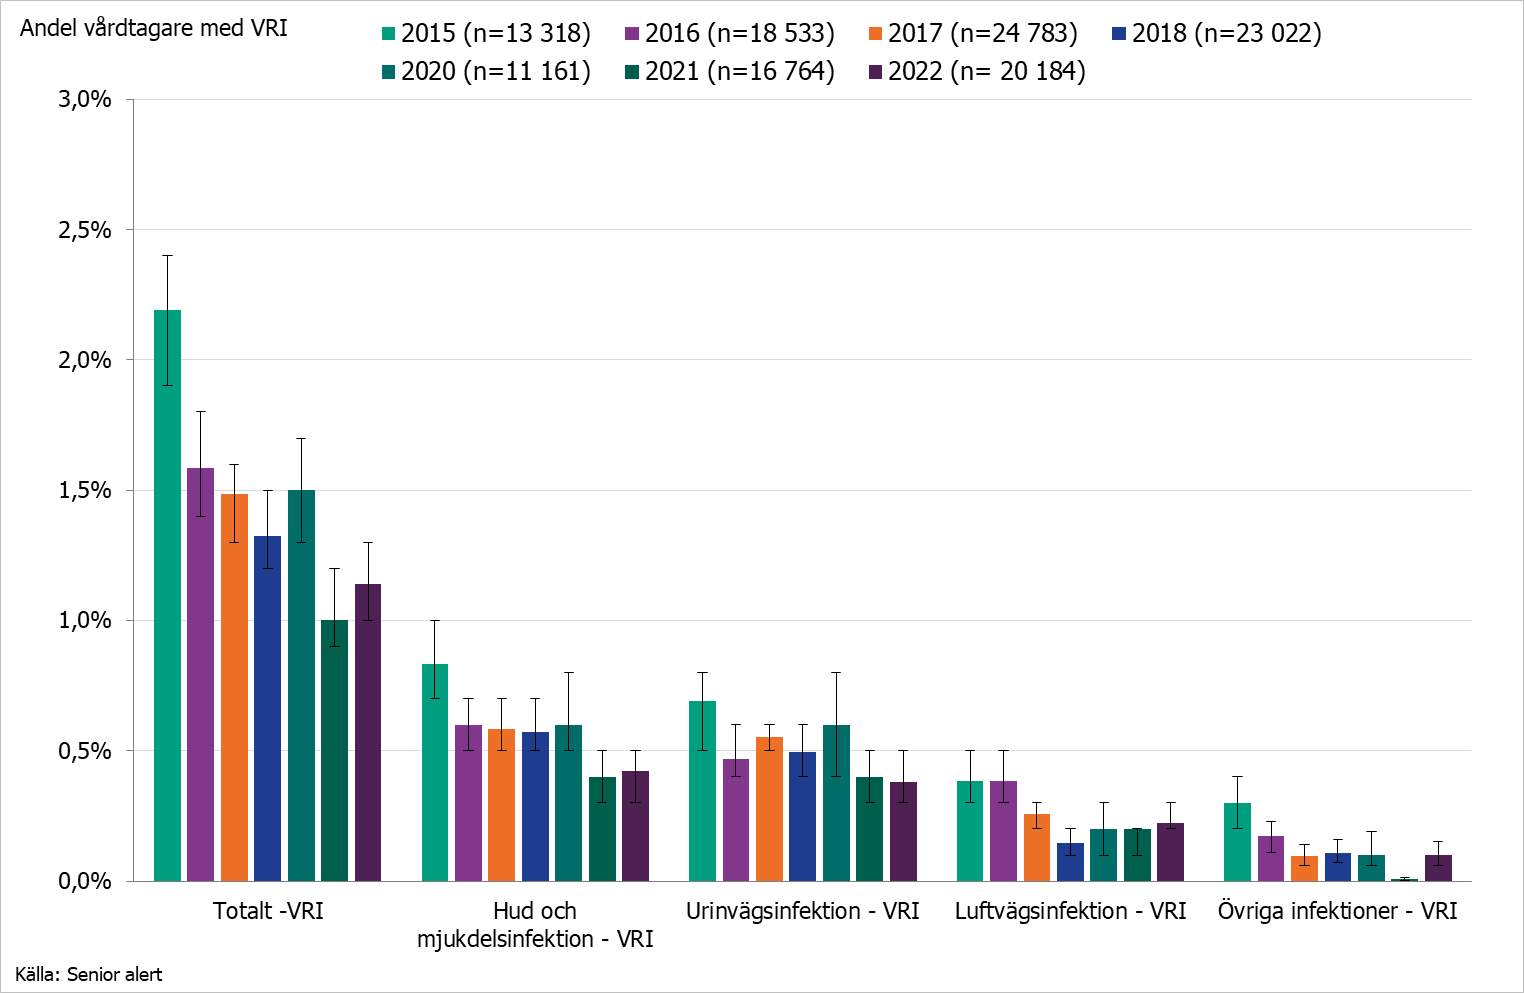Viewport: 1524px width, 993px height.
Task: Select the orange 2017 bar in Totalt -VRI
Action: click(x=234, y=687)
